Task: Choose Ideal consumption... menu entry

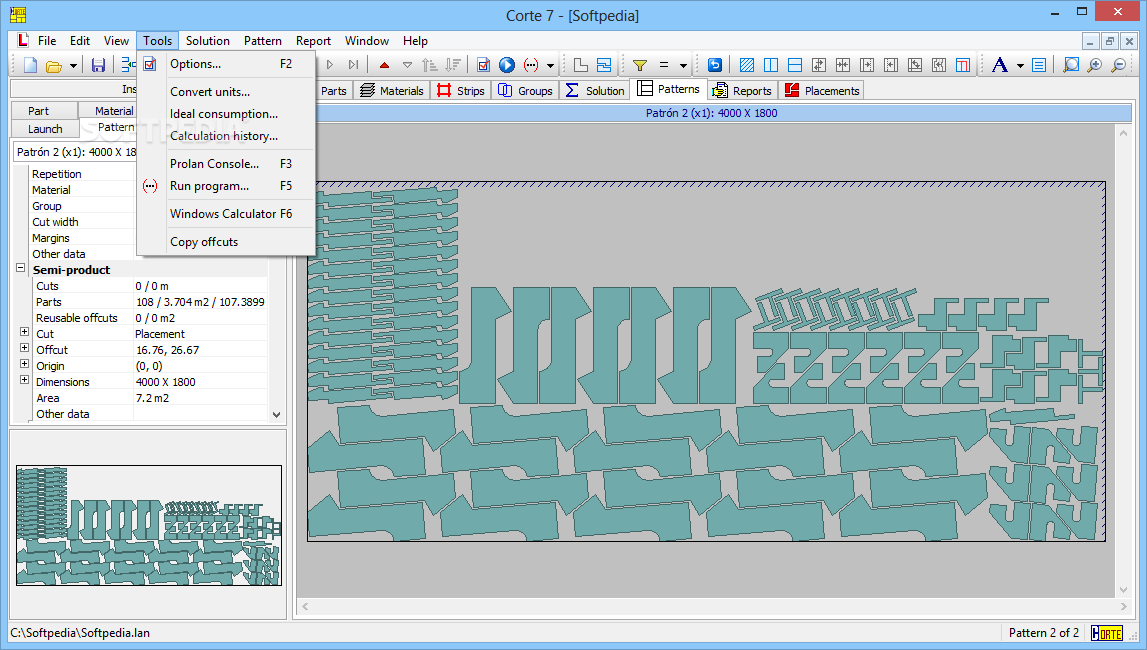Action: pyautogui.click(x=226, y=114)
